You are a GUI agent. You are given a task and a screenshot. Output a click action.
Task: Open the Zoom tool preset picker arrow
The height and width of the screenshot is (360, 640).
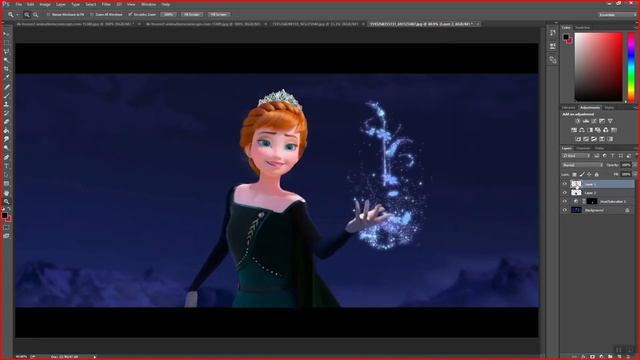18,15
